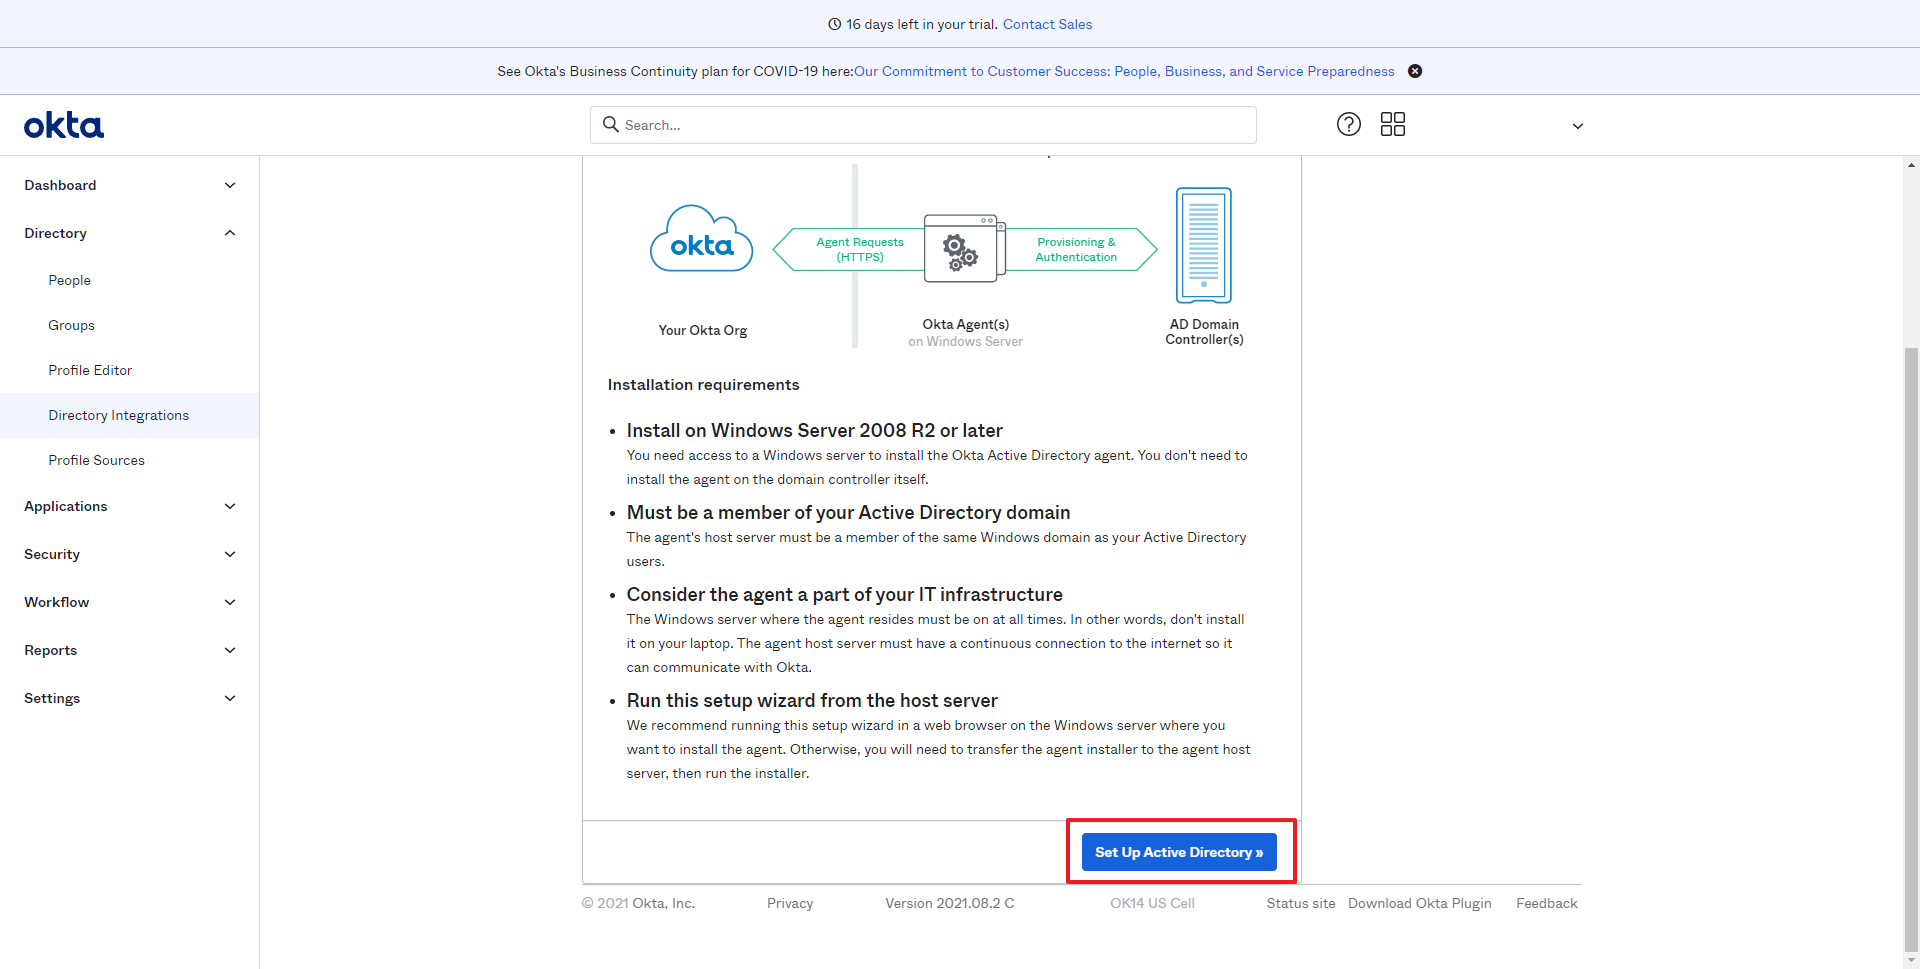Click the scrollbar up arrow

point(1912,165)
